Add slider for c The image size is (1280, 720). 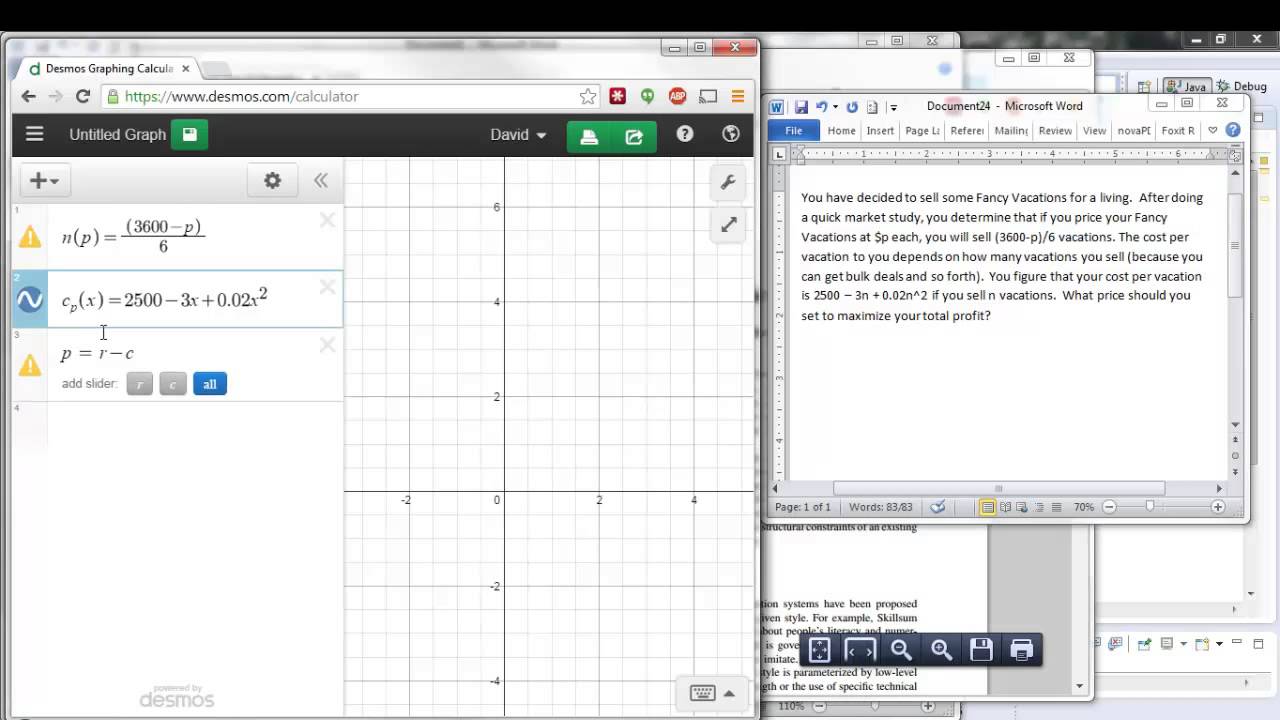[x=173, y=384]
